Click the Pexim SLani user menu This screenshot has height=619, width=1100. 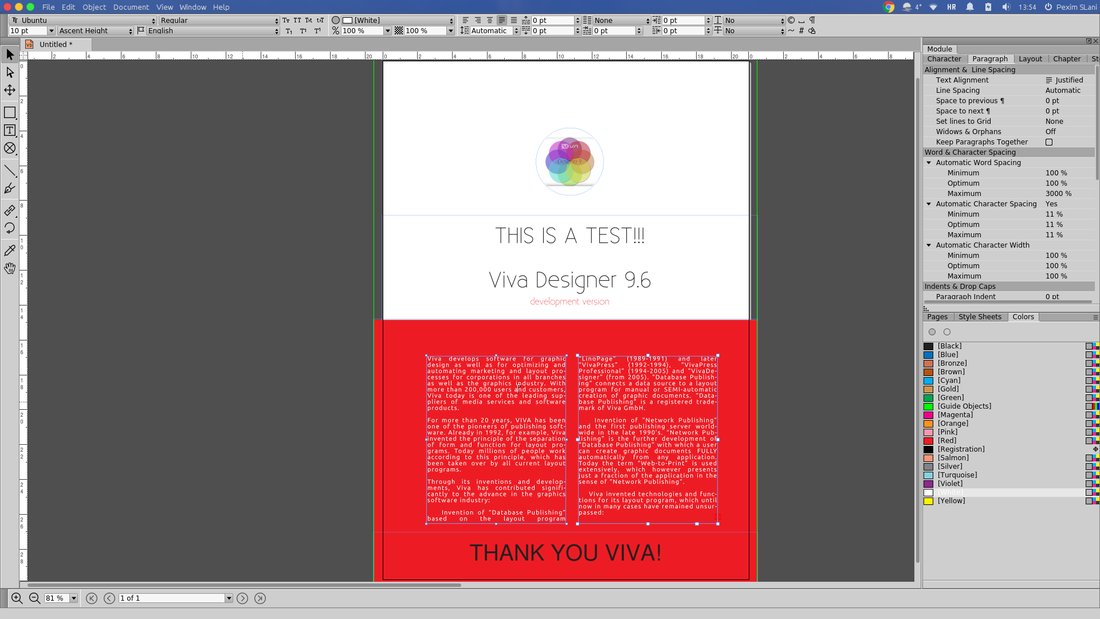tap(1071, 7)
